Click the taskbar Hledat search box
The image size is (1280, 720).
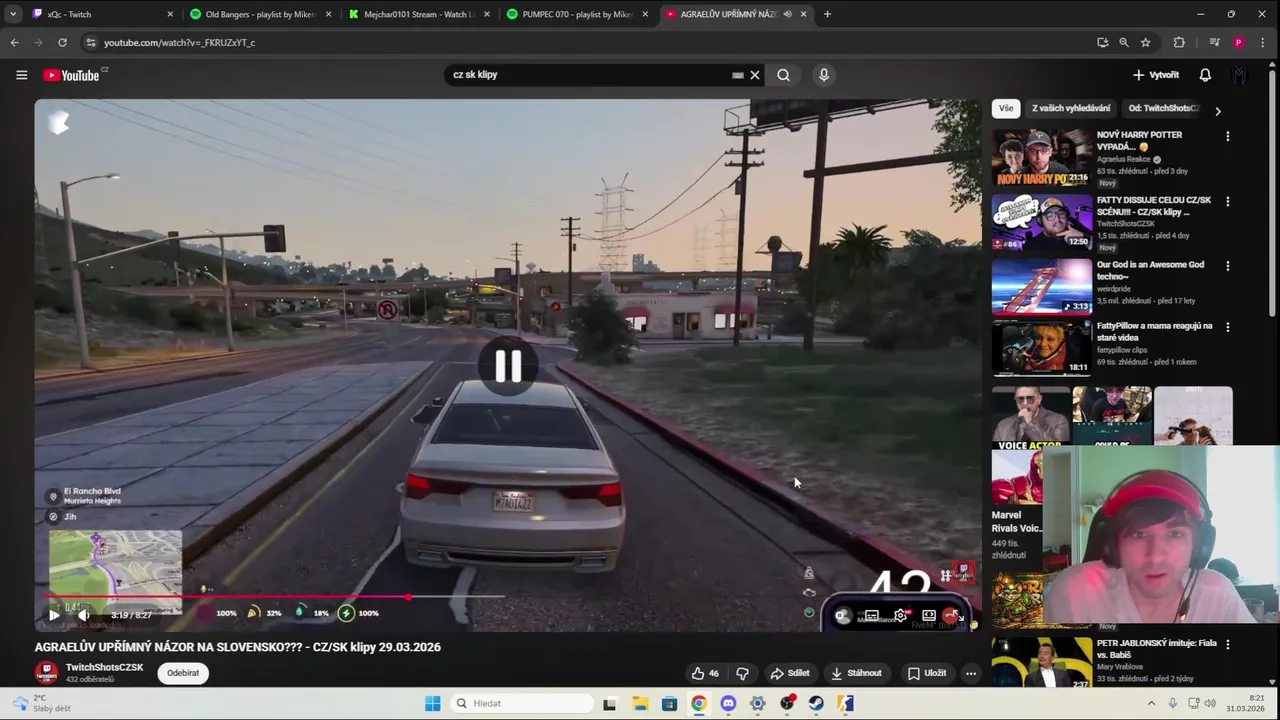[520, 703]
